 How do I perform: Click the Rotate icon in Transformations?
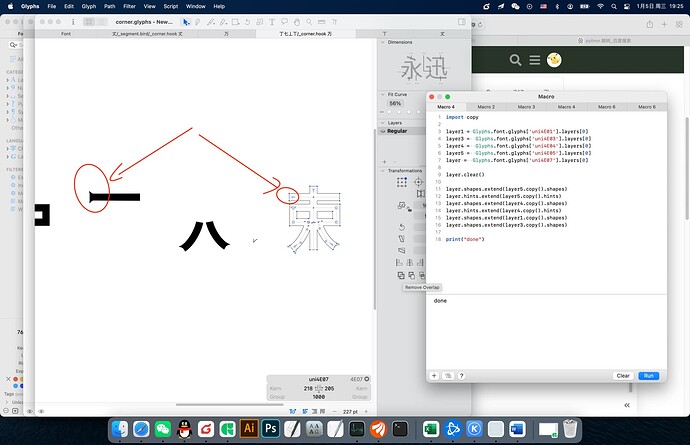[402, 227]
